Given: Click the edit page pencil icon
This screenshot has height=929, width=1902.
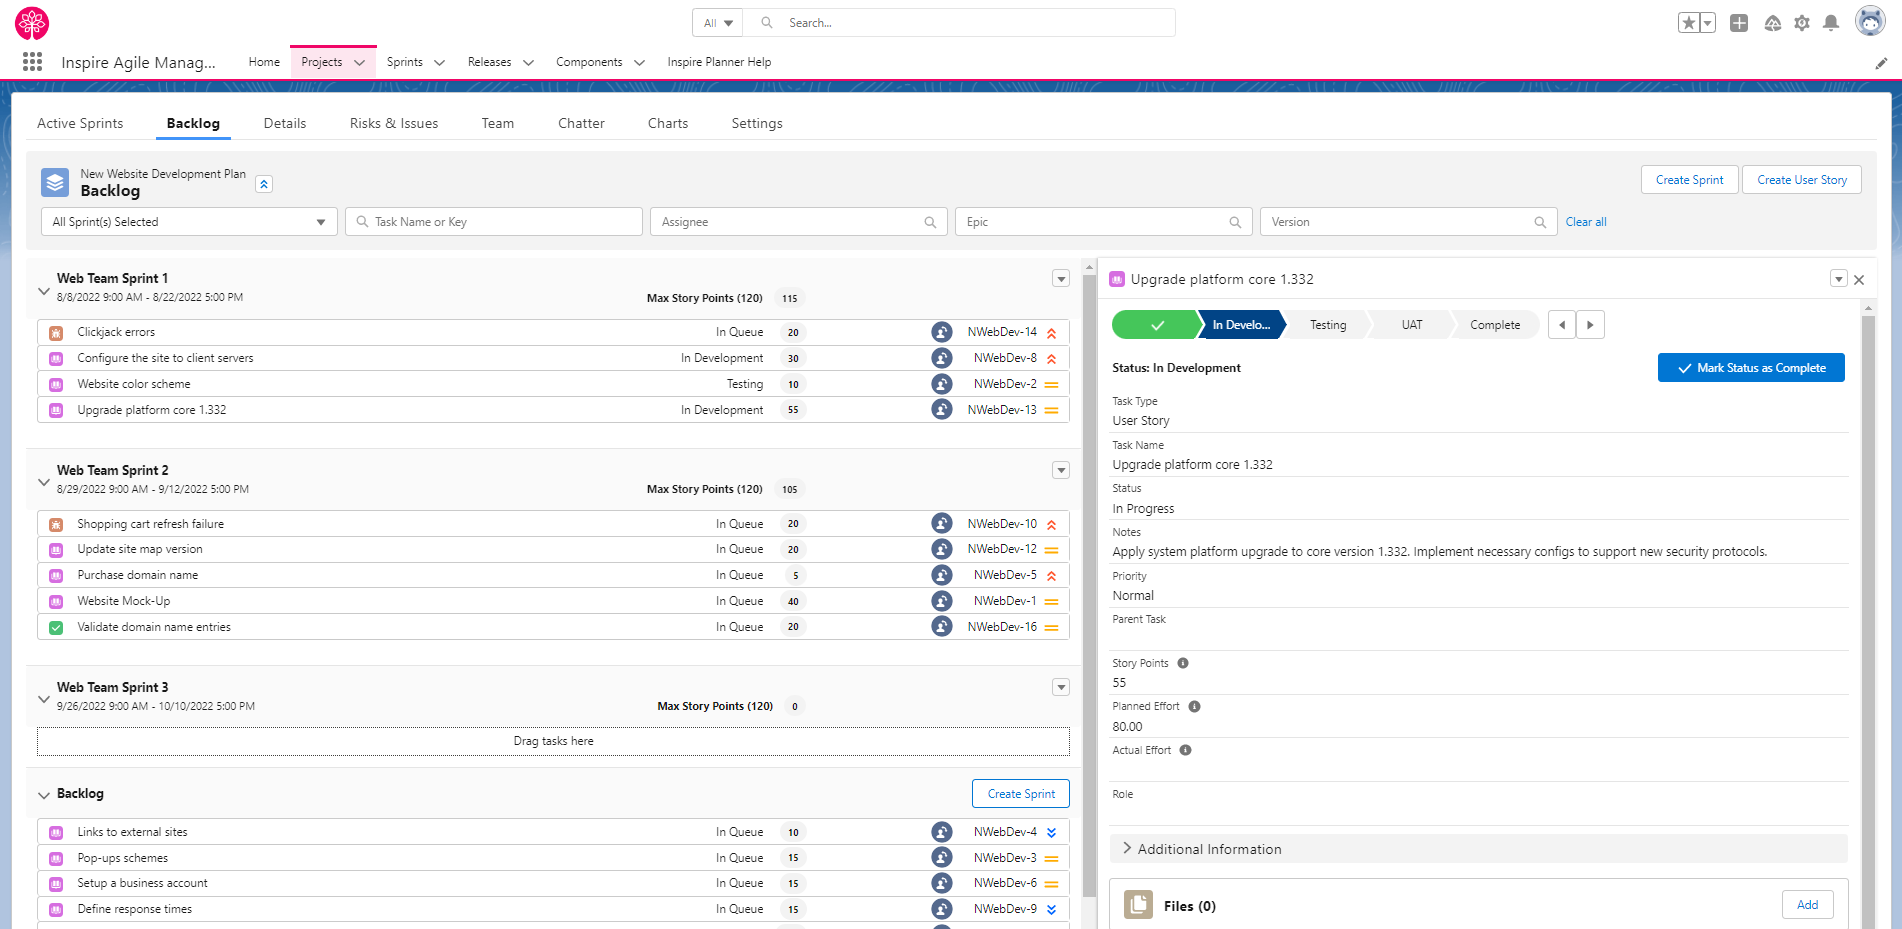Looking at the screenshot, I should coord(1881,63).
